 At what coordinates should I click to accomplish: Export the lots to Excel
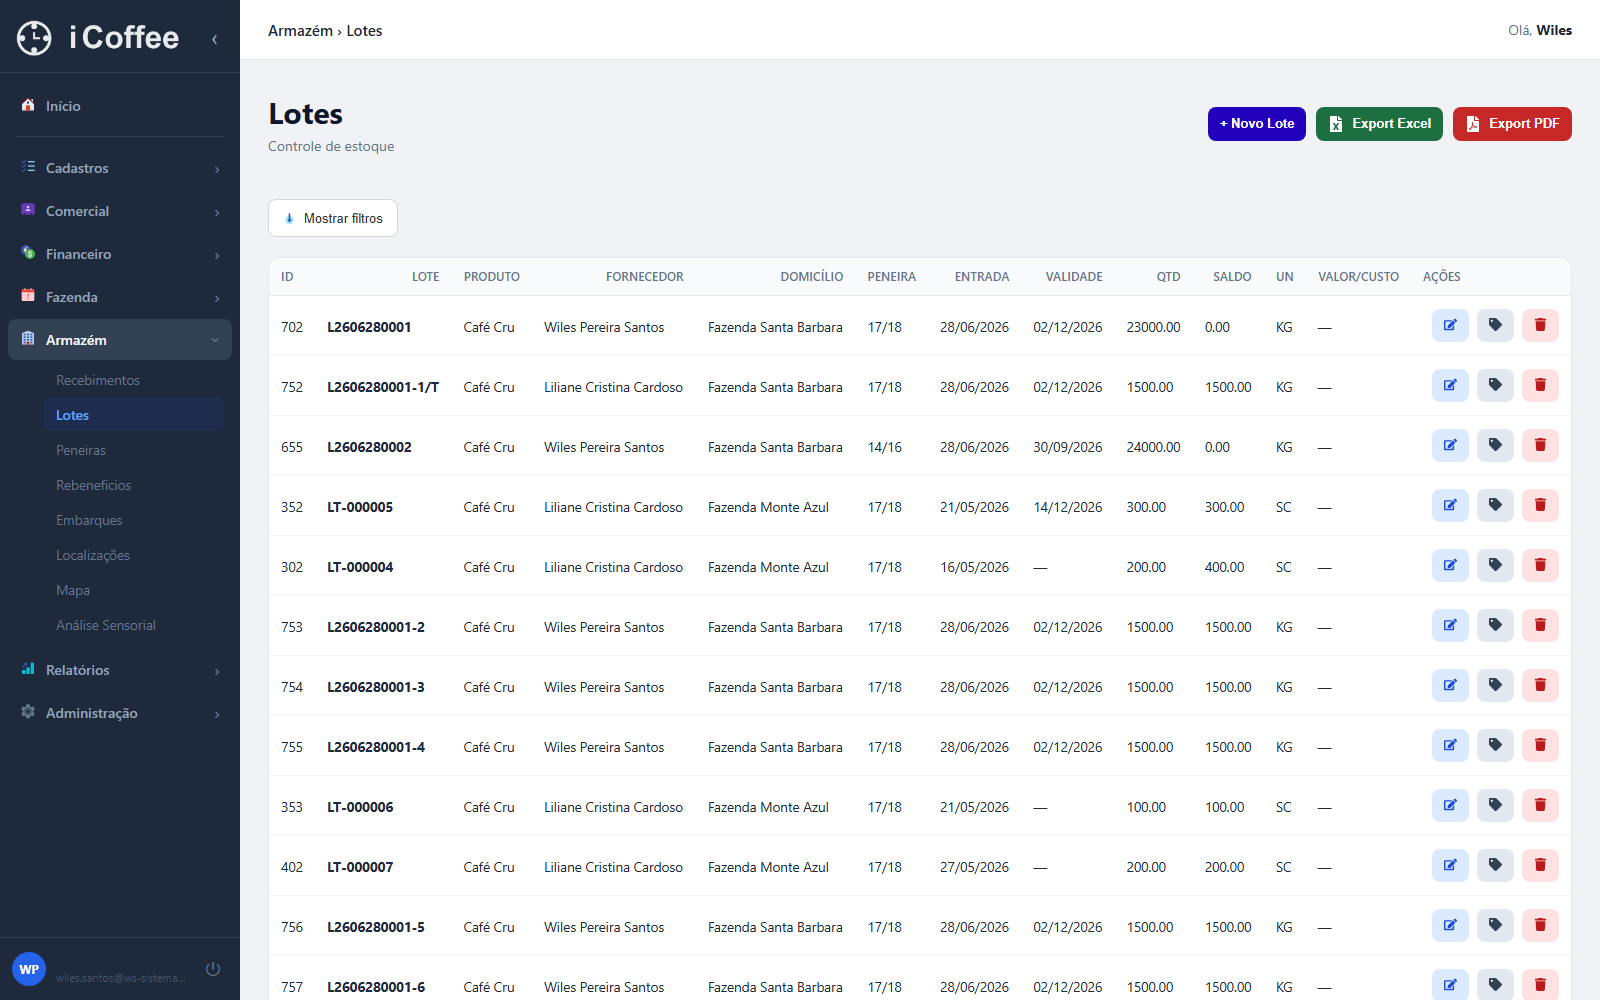click(x=1379, y=124)
